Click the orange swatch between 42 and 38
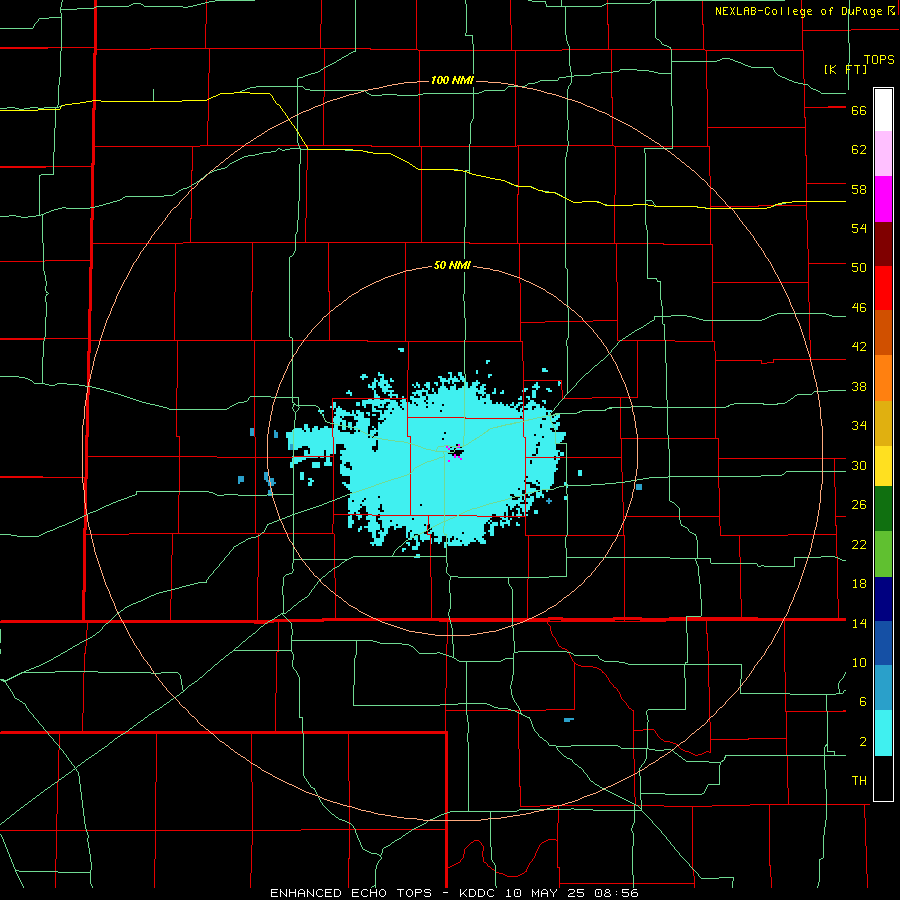The image size is (900, 900). point(883,378)
